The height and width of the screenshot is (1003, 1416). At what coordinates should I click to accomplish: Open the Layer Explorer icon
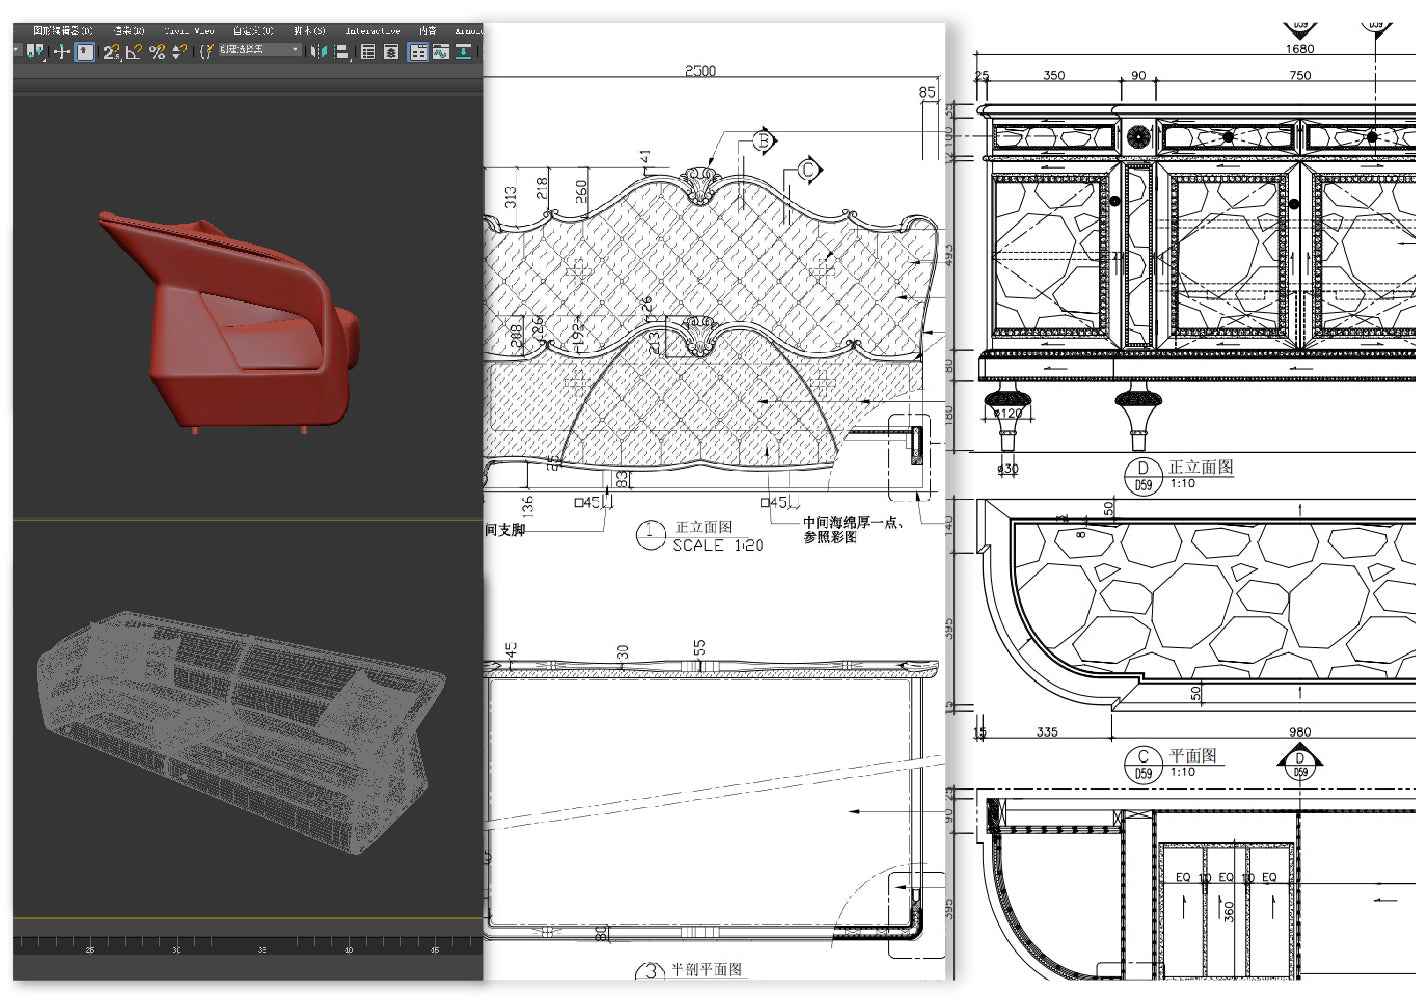391,52
